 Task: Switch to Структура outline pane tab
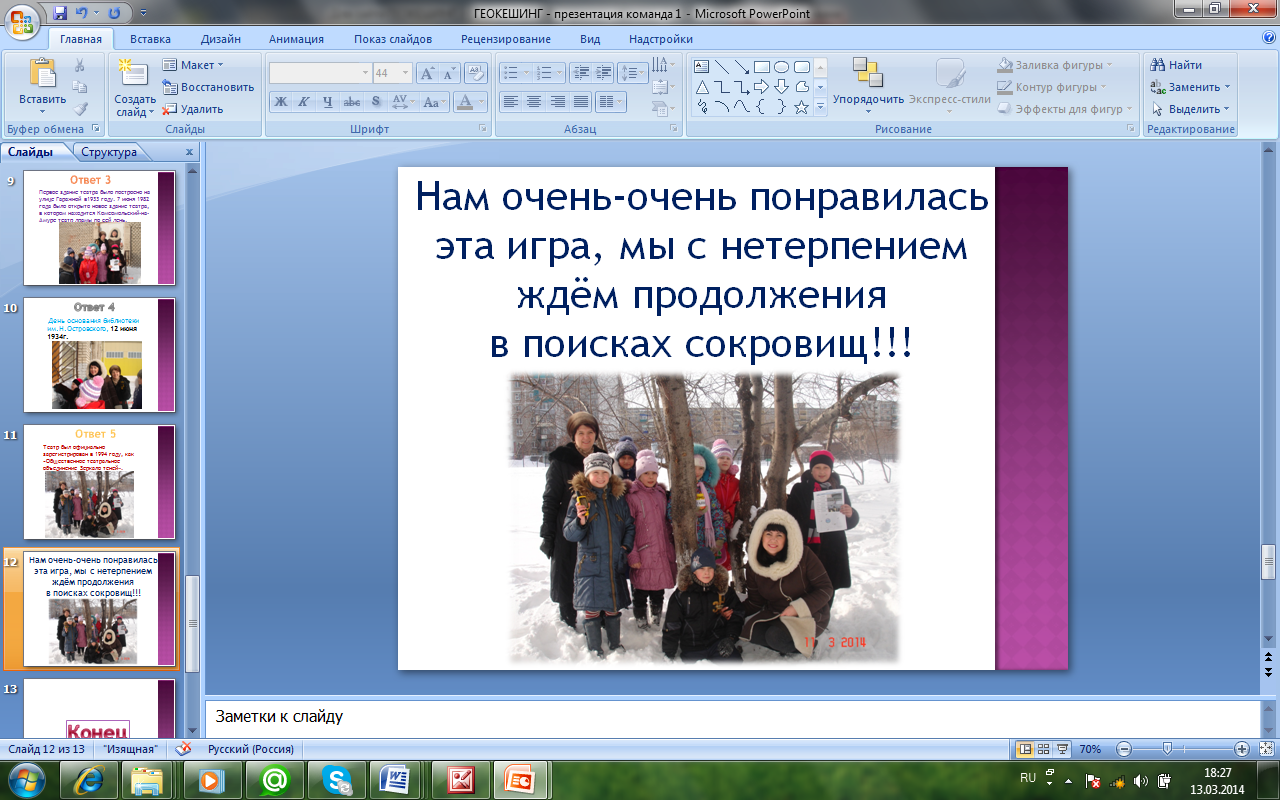[x=109, y=152]
